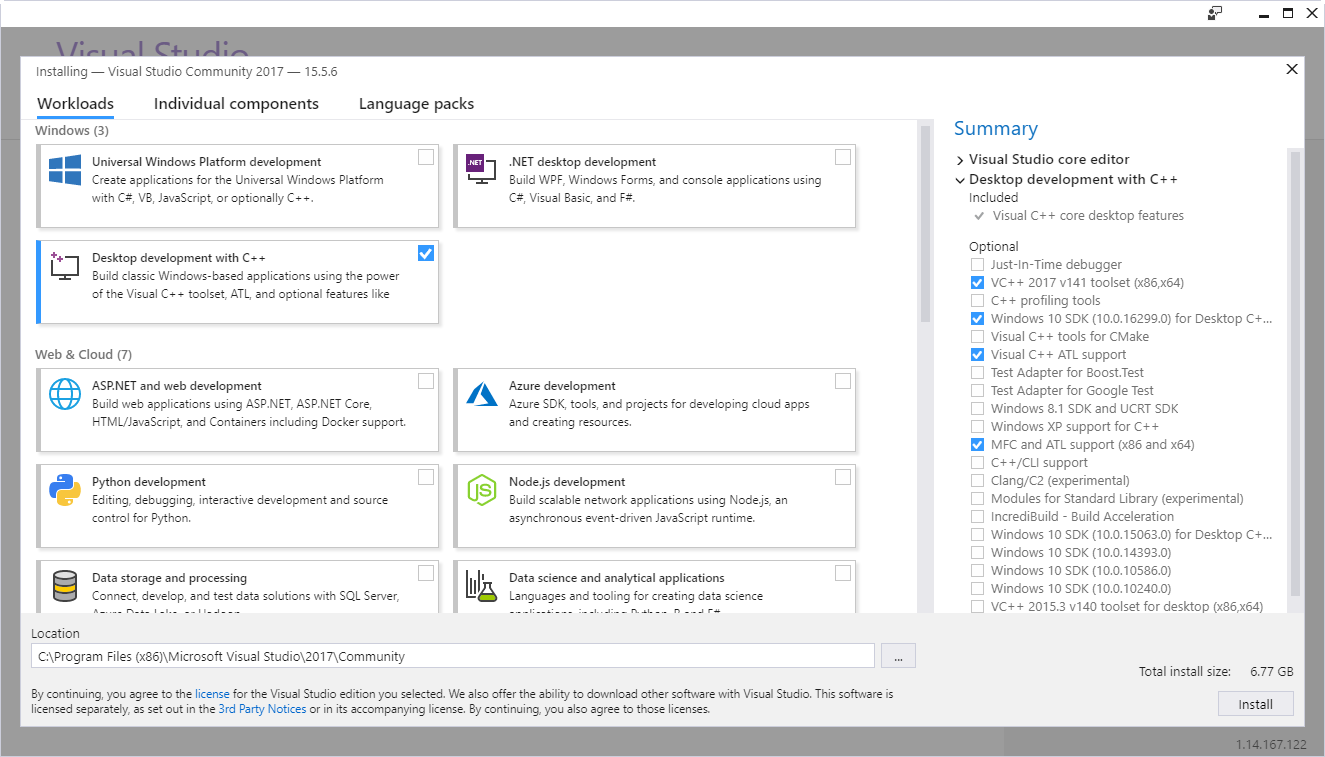Enable Windows 10 SDK (10.0.15063.0) option
Image resolution: width=1325 pixels, height=757 pixels.
pos(977,535)
